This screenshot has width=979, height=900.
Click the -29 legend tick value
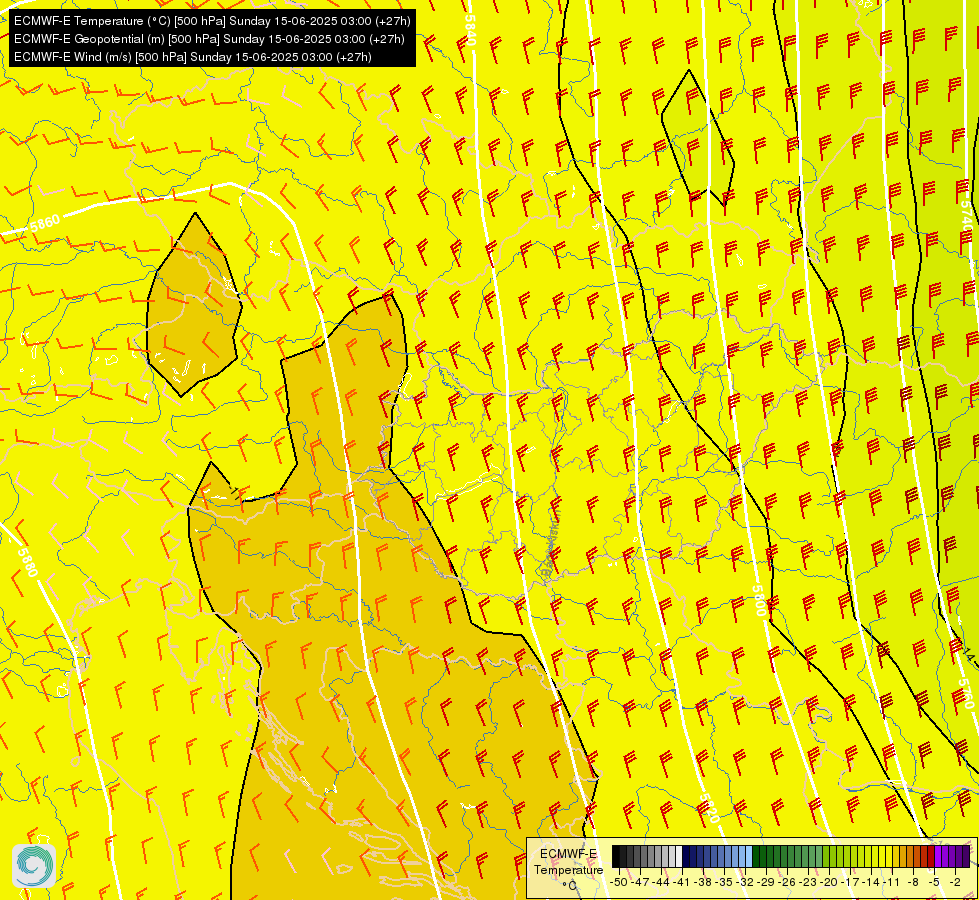(x=767, y=882)
